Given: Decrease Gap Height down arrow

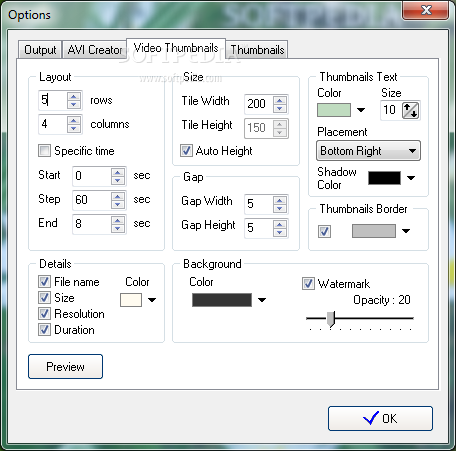Looking at the screenshot, I should 280,232.
